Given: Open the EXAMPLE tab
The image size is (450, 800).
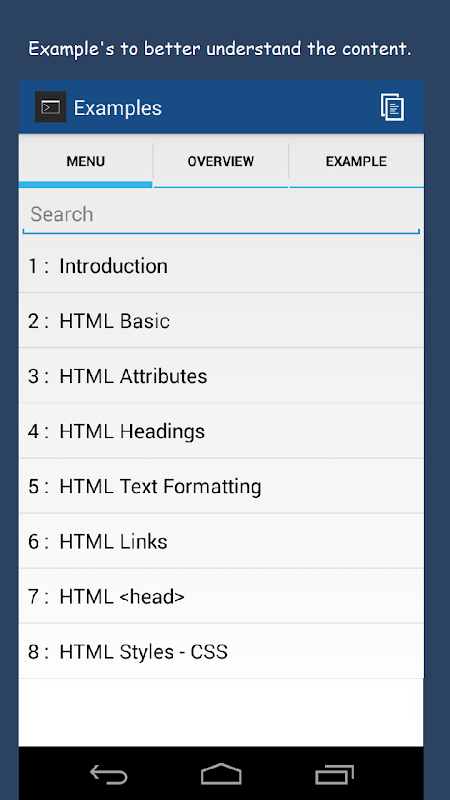Looking at the screenshot, I should [356, 161].
